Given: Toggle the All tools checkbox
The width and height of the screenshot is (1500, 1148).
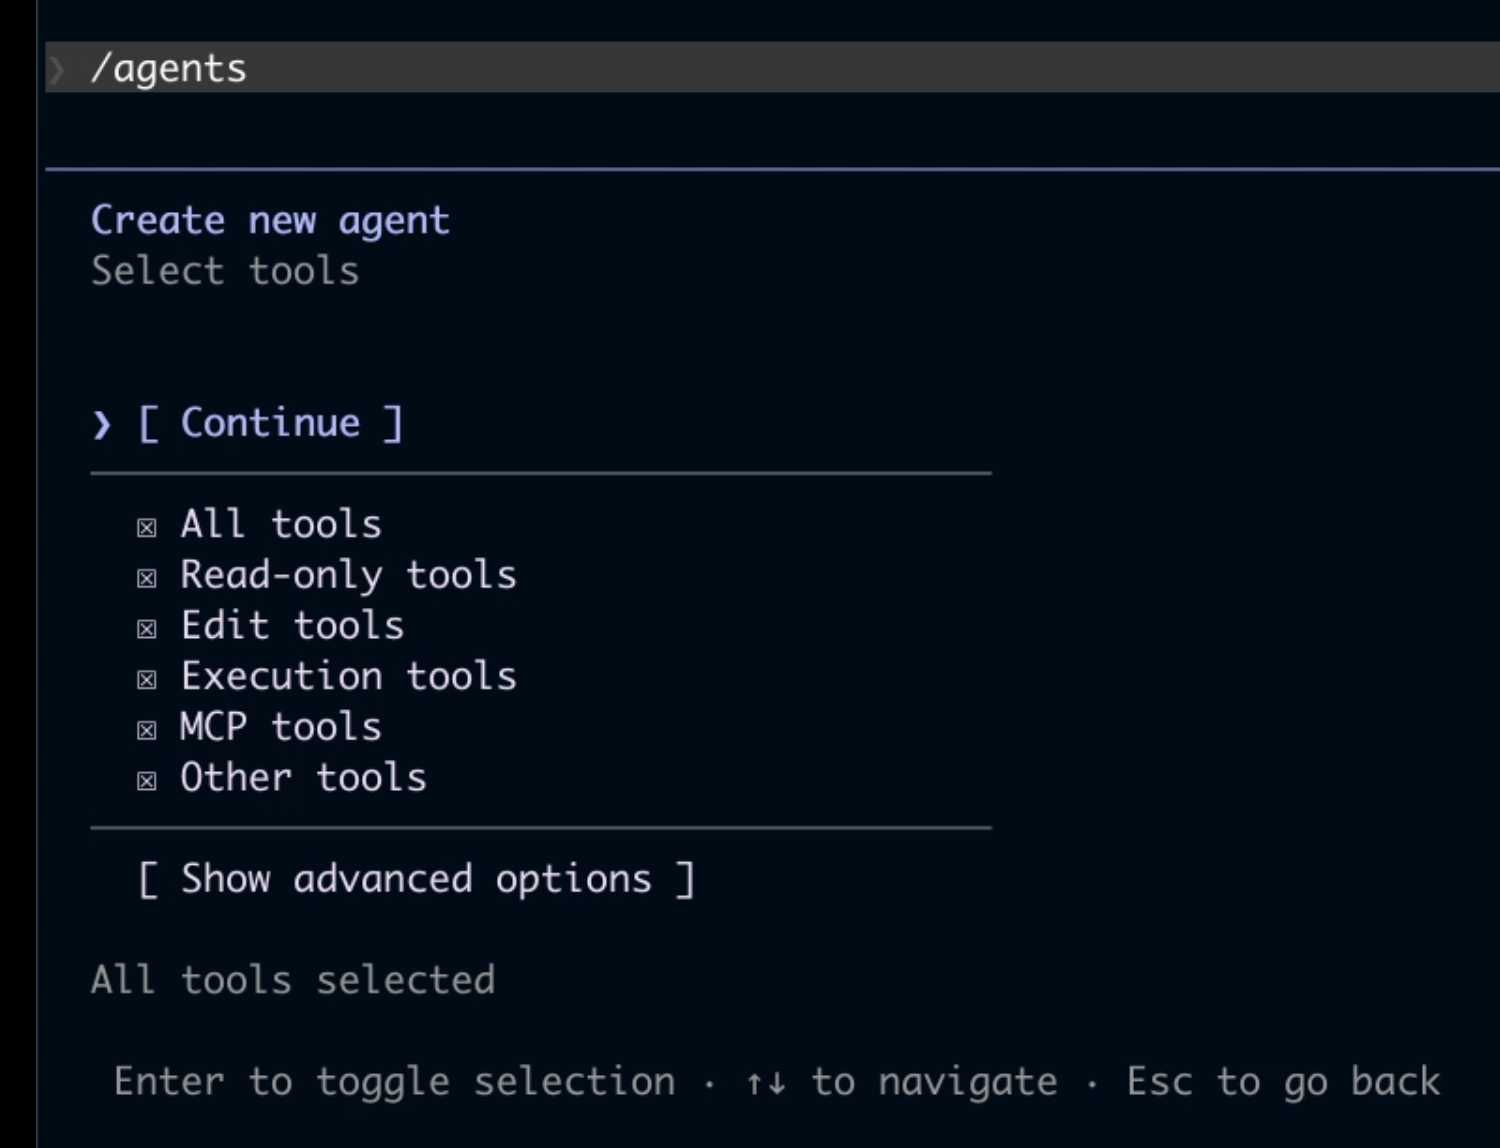Looking at the screenshot, I should [147, 527].
